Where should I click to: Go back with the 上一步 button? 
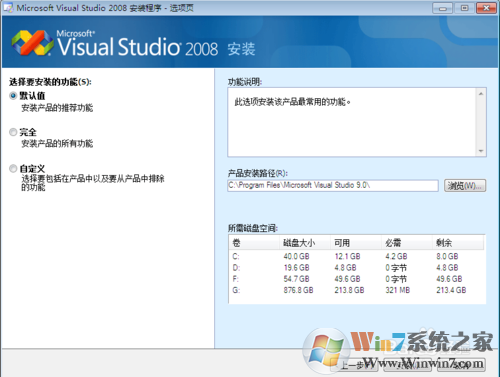click(354, 365)
